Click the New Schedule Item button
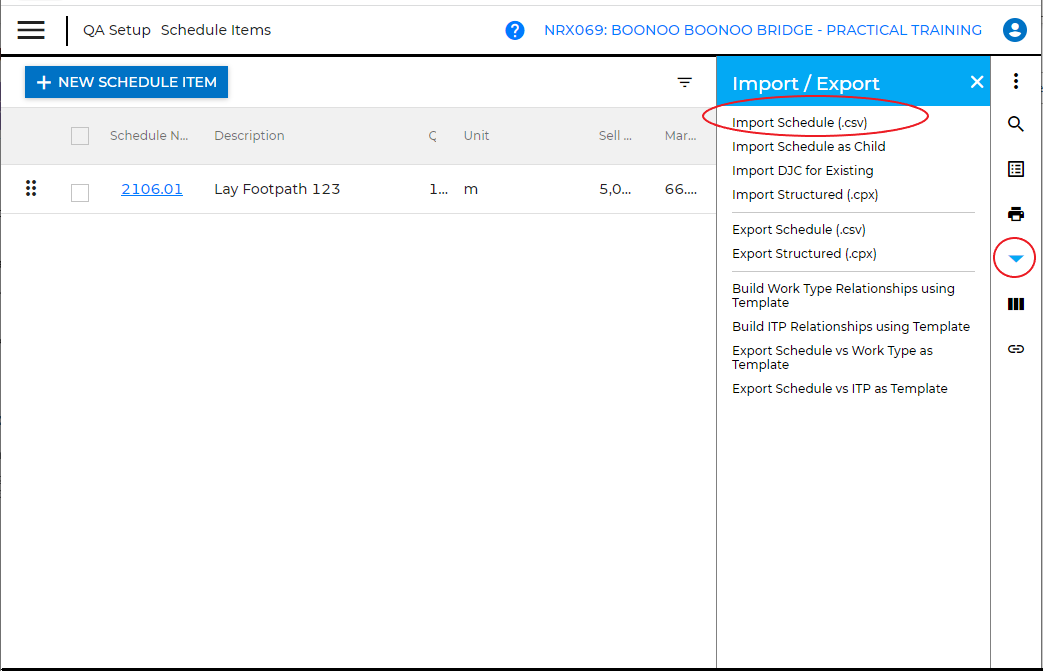Image resolution: width=1043 pixels, height=671 pixels. [126, 82]
